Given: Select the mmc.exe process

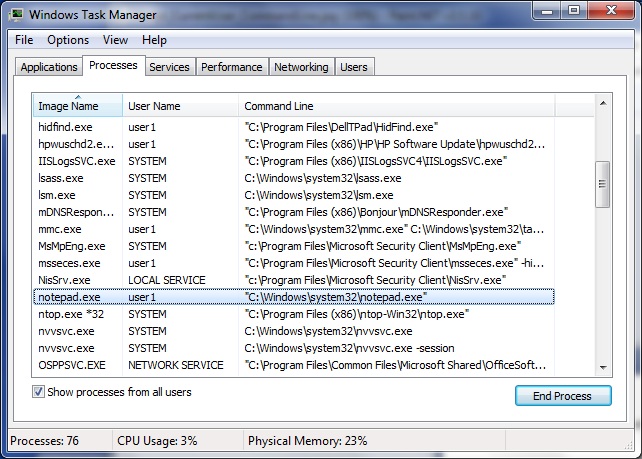Looking at the screenshot, I should 294,229.
